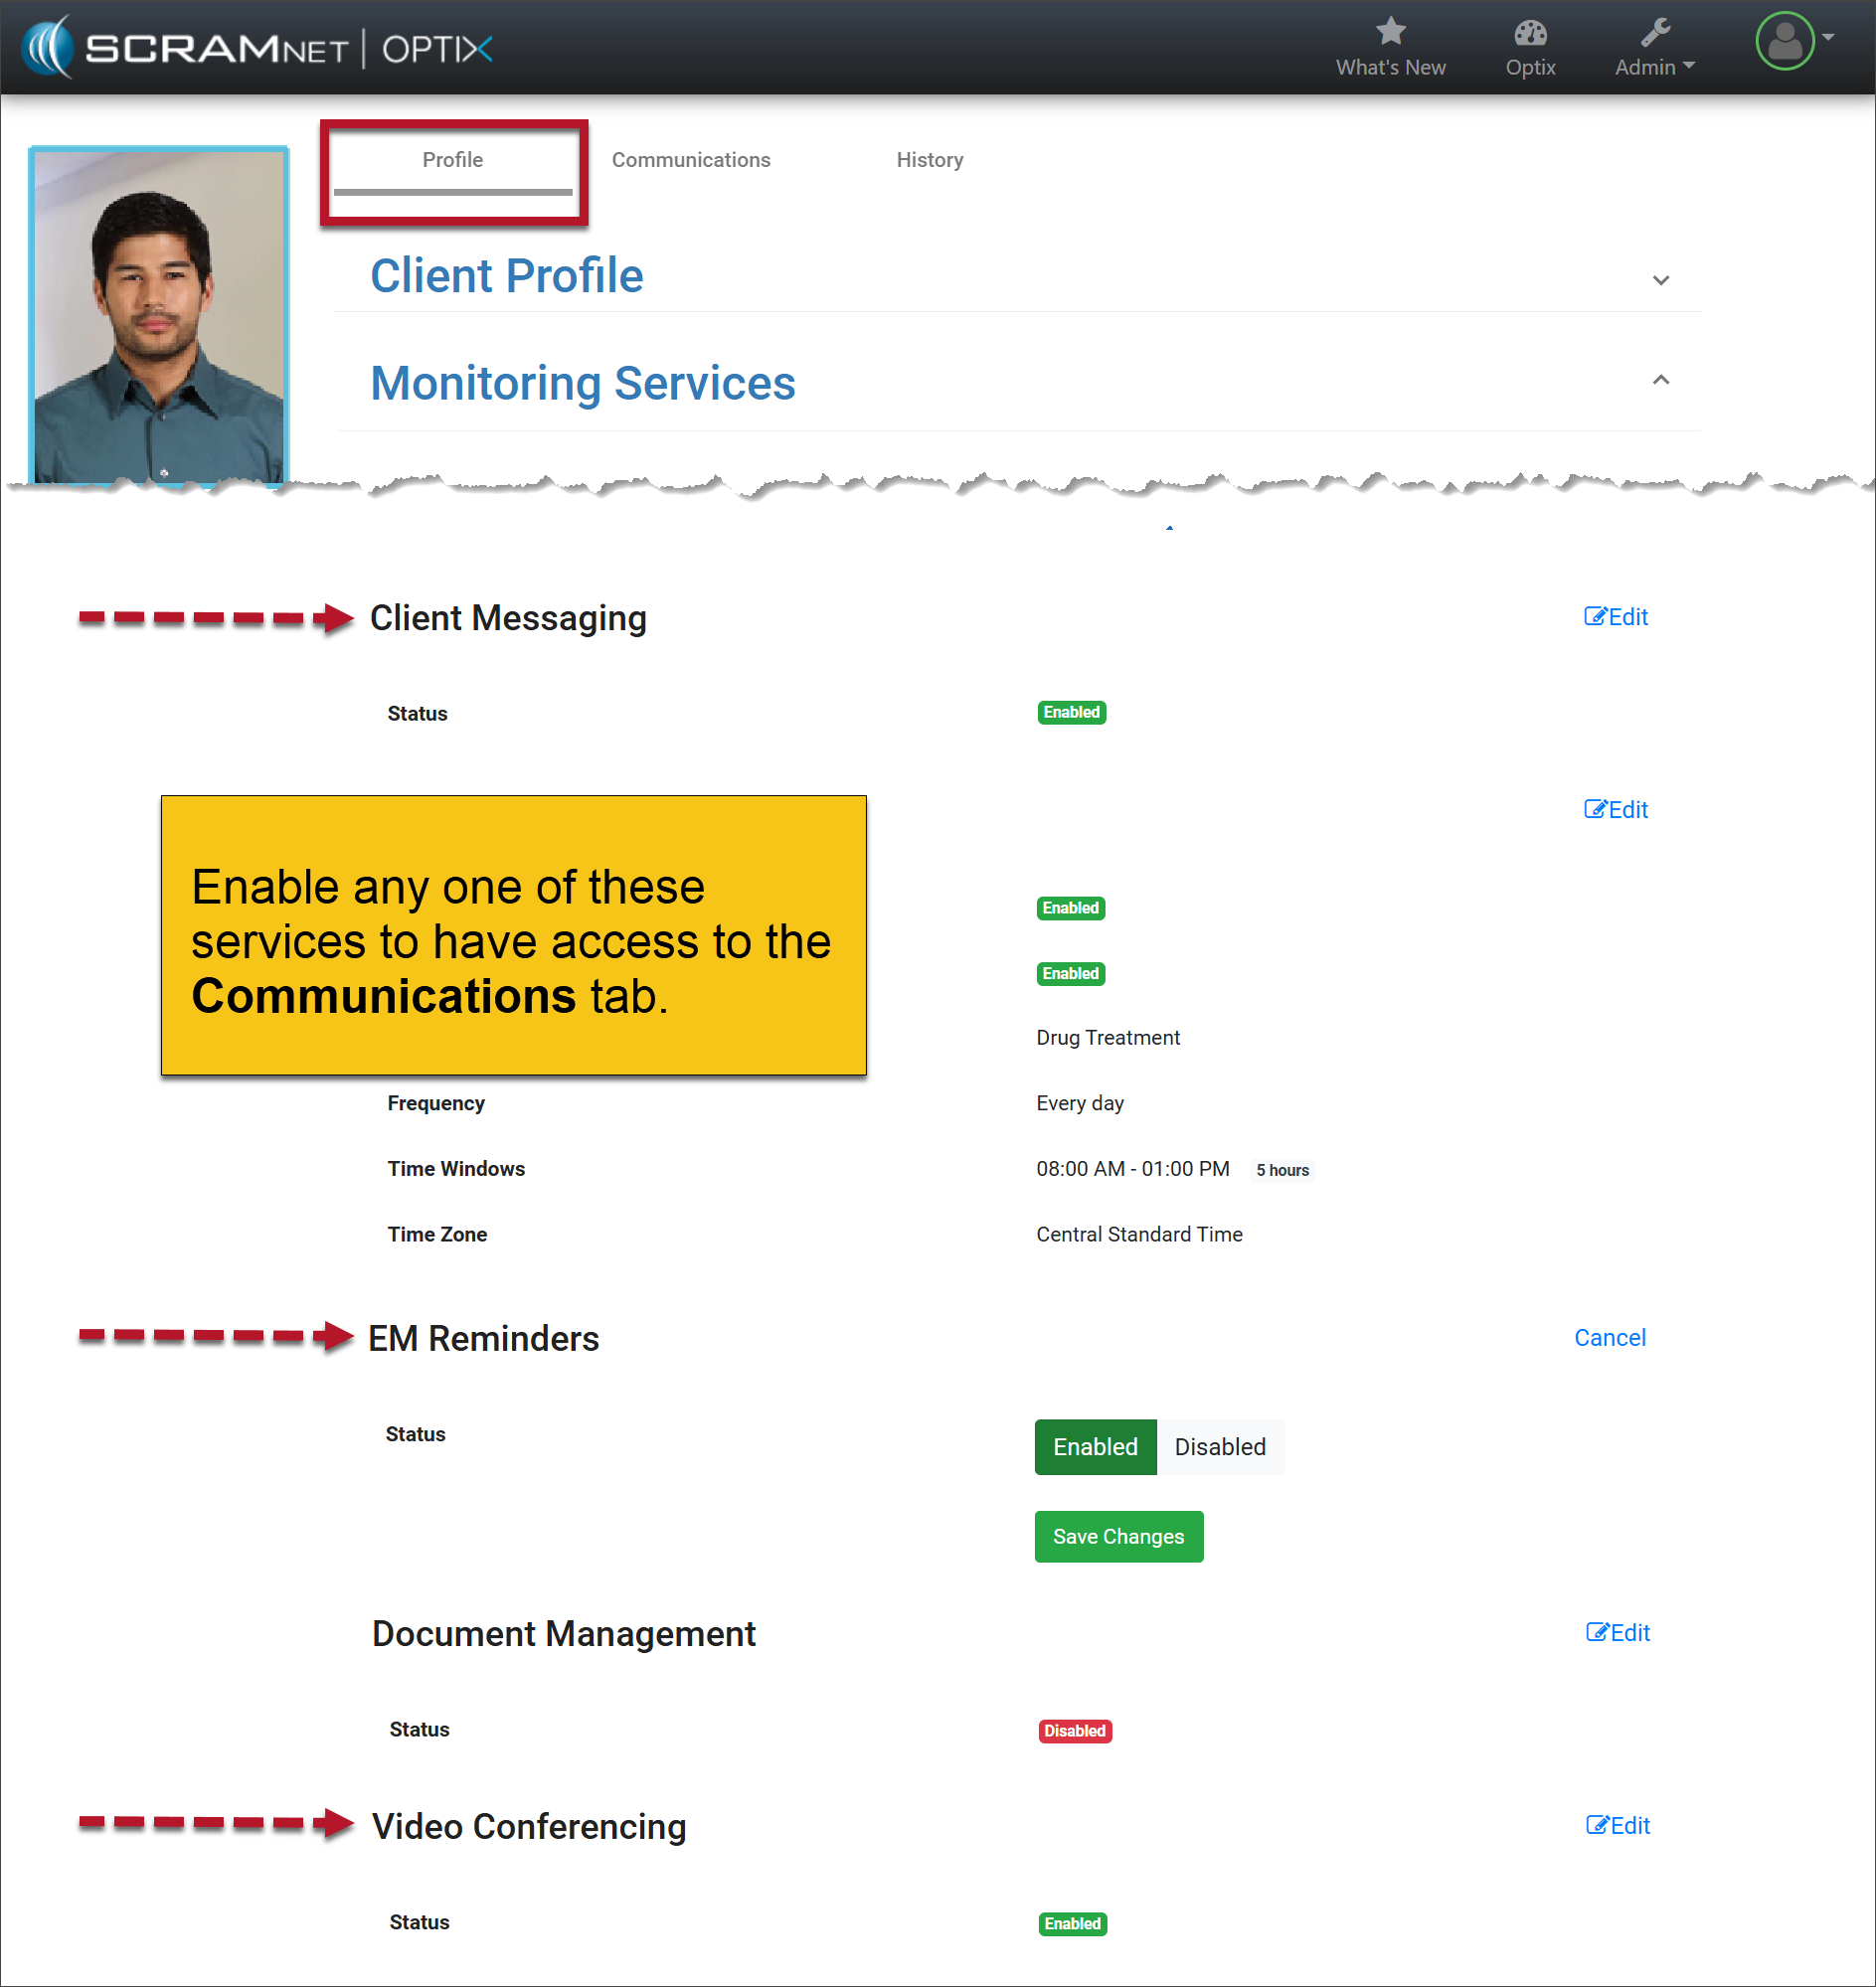Collapse the Monitoring Services section chevron
Viewport: 1876px width, 1987px height.
[x=1661, y=380]
